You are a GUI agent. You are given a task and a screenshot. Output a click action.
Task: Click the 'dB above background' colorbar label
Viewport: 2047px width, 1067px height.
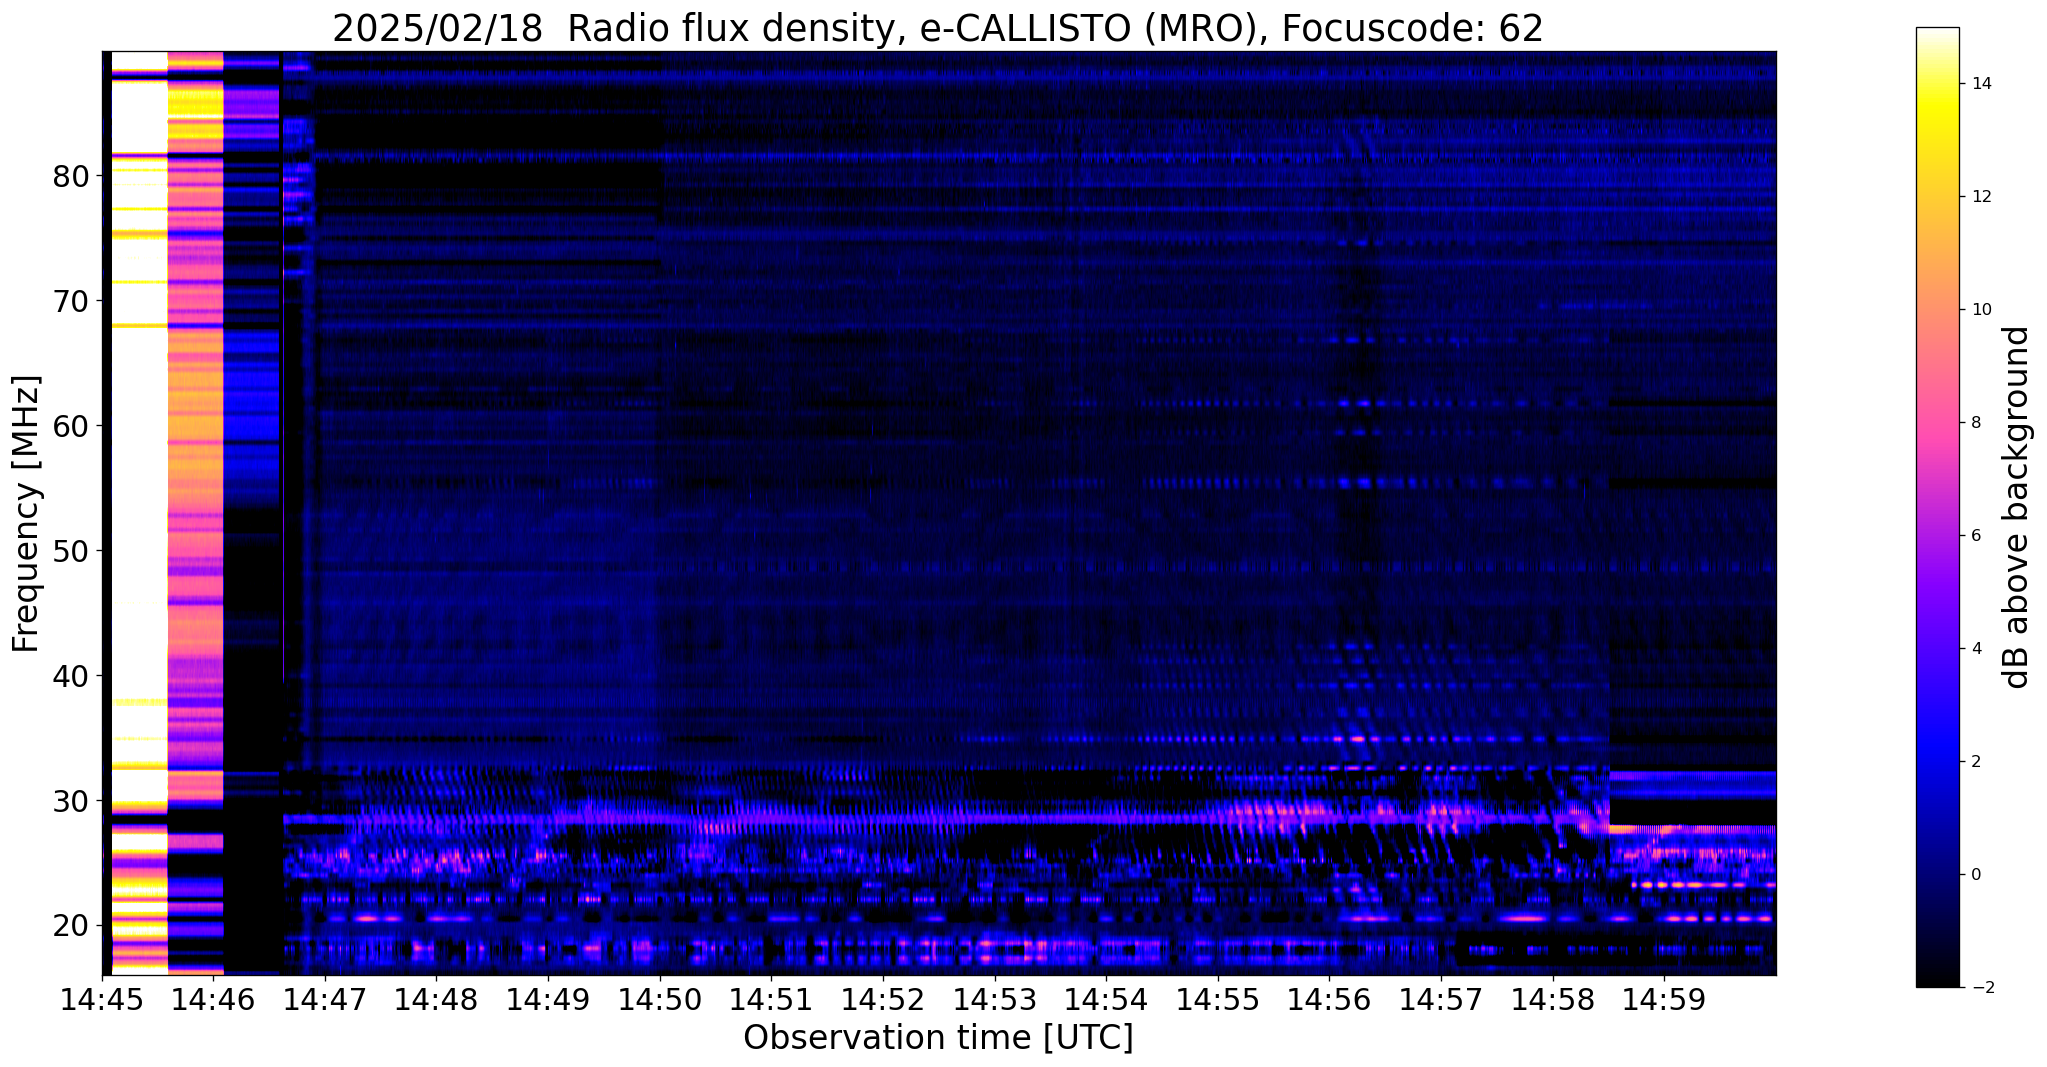pos(2018,508)
